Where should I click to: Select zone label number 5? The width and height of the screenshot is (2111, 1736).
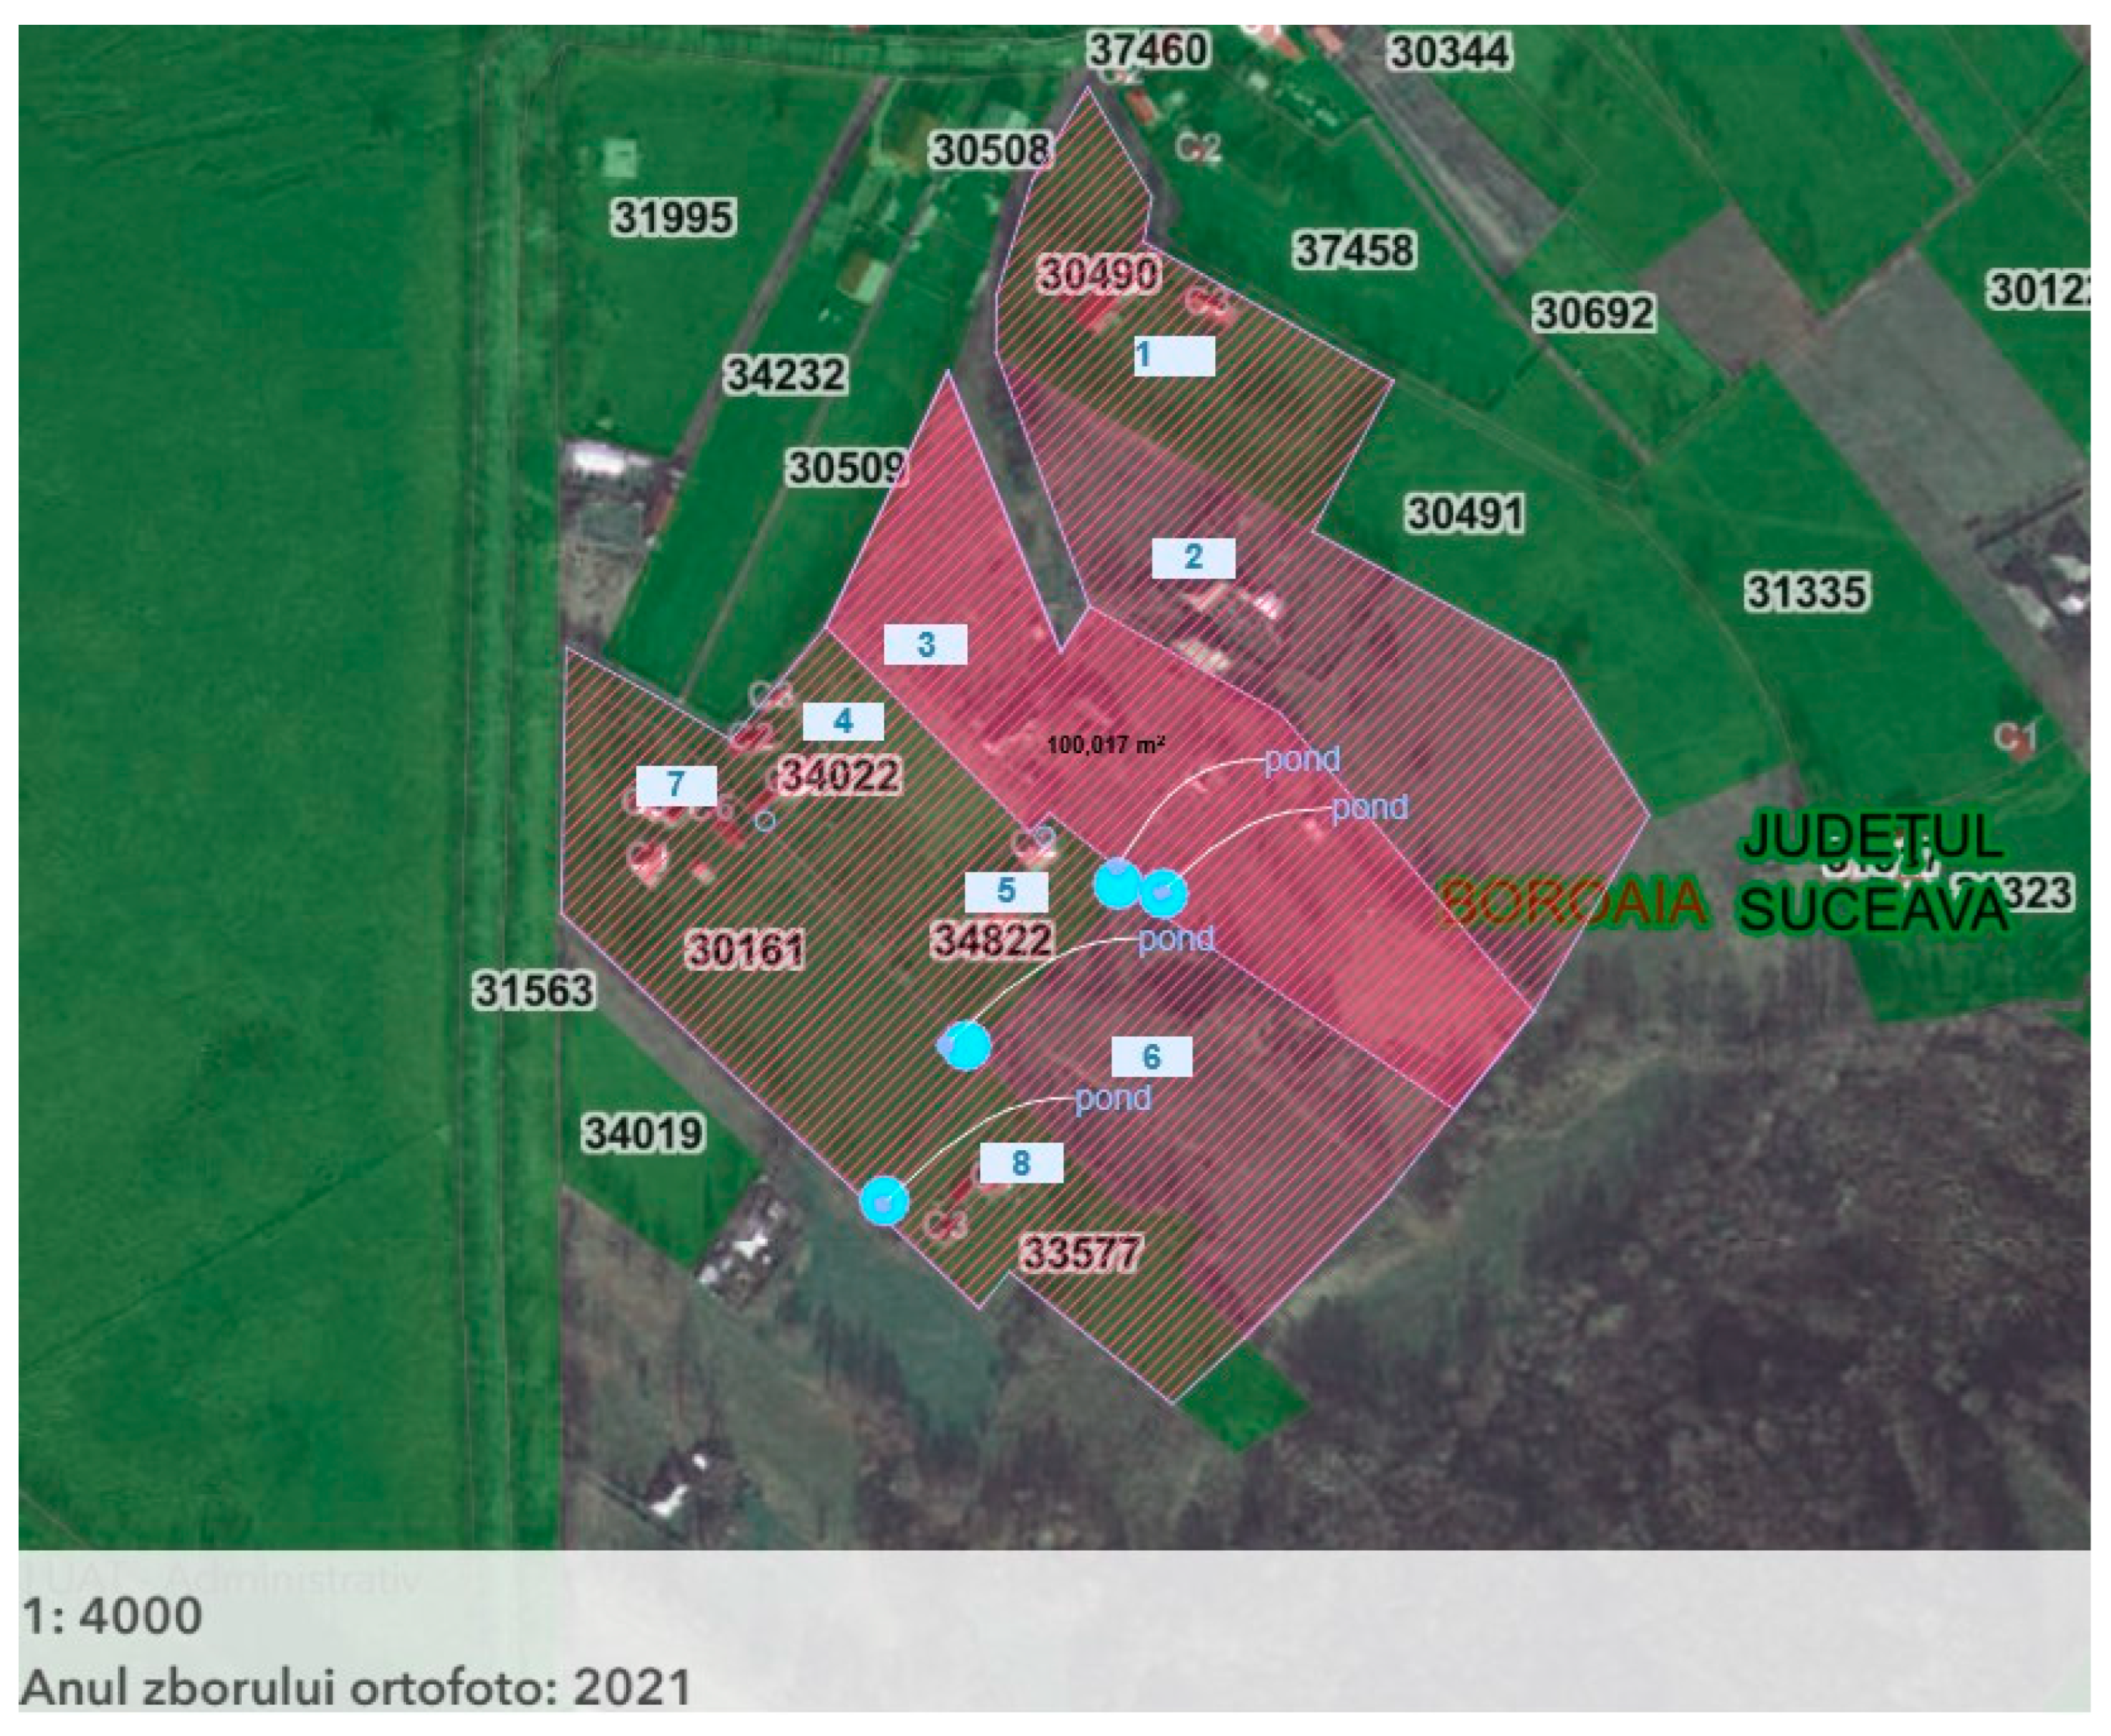pyautogui.click(x=1006, y=891)
